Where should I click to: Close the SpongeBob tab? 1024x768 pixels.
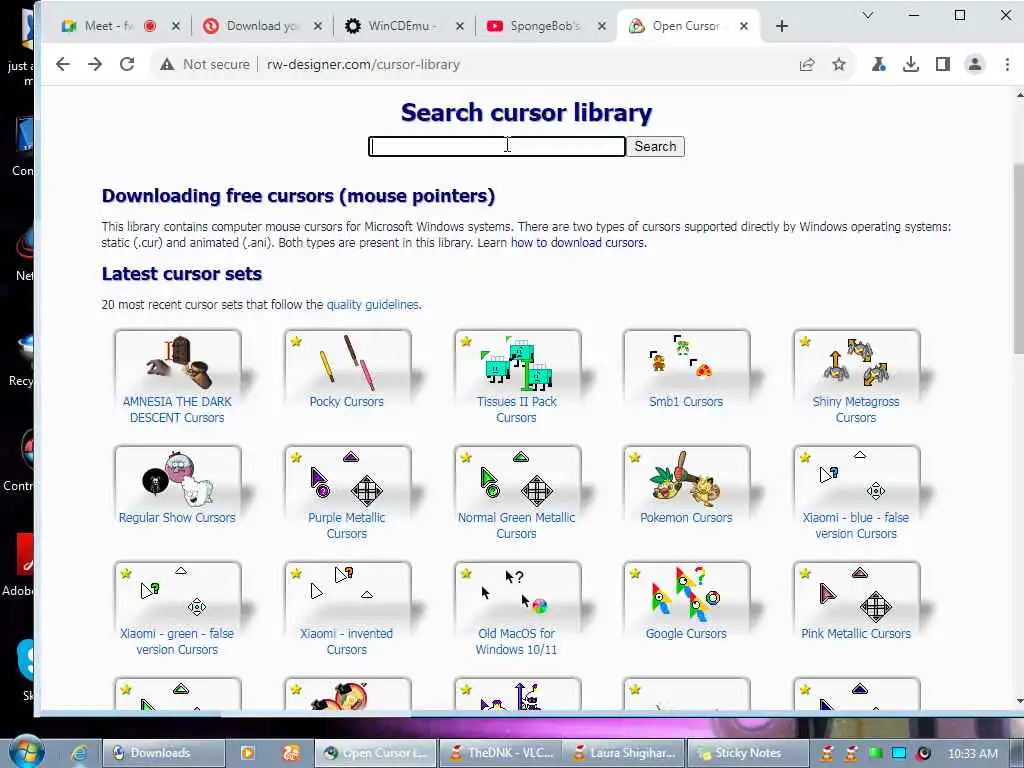(x=602, y=26)
